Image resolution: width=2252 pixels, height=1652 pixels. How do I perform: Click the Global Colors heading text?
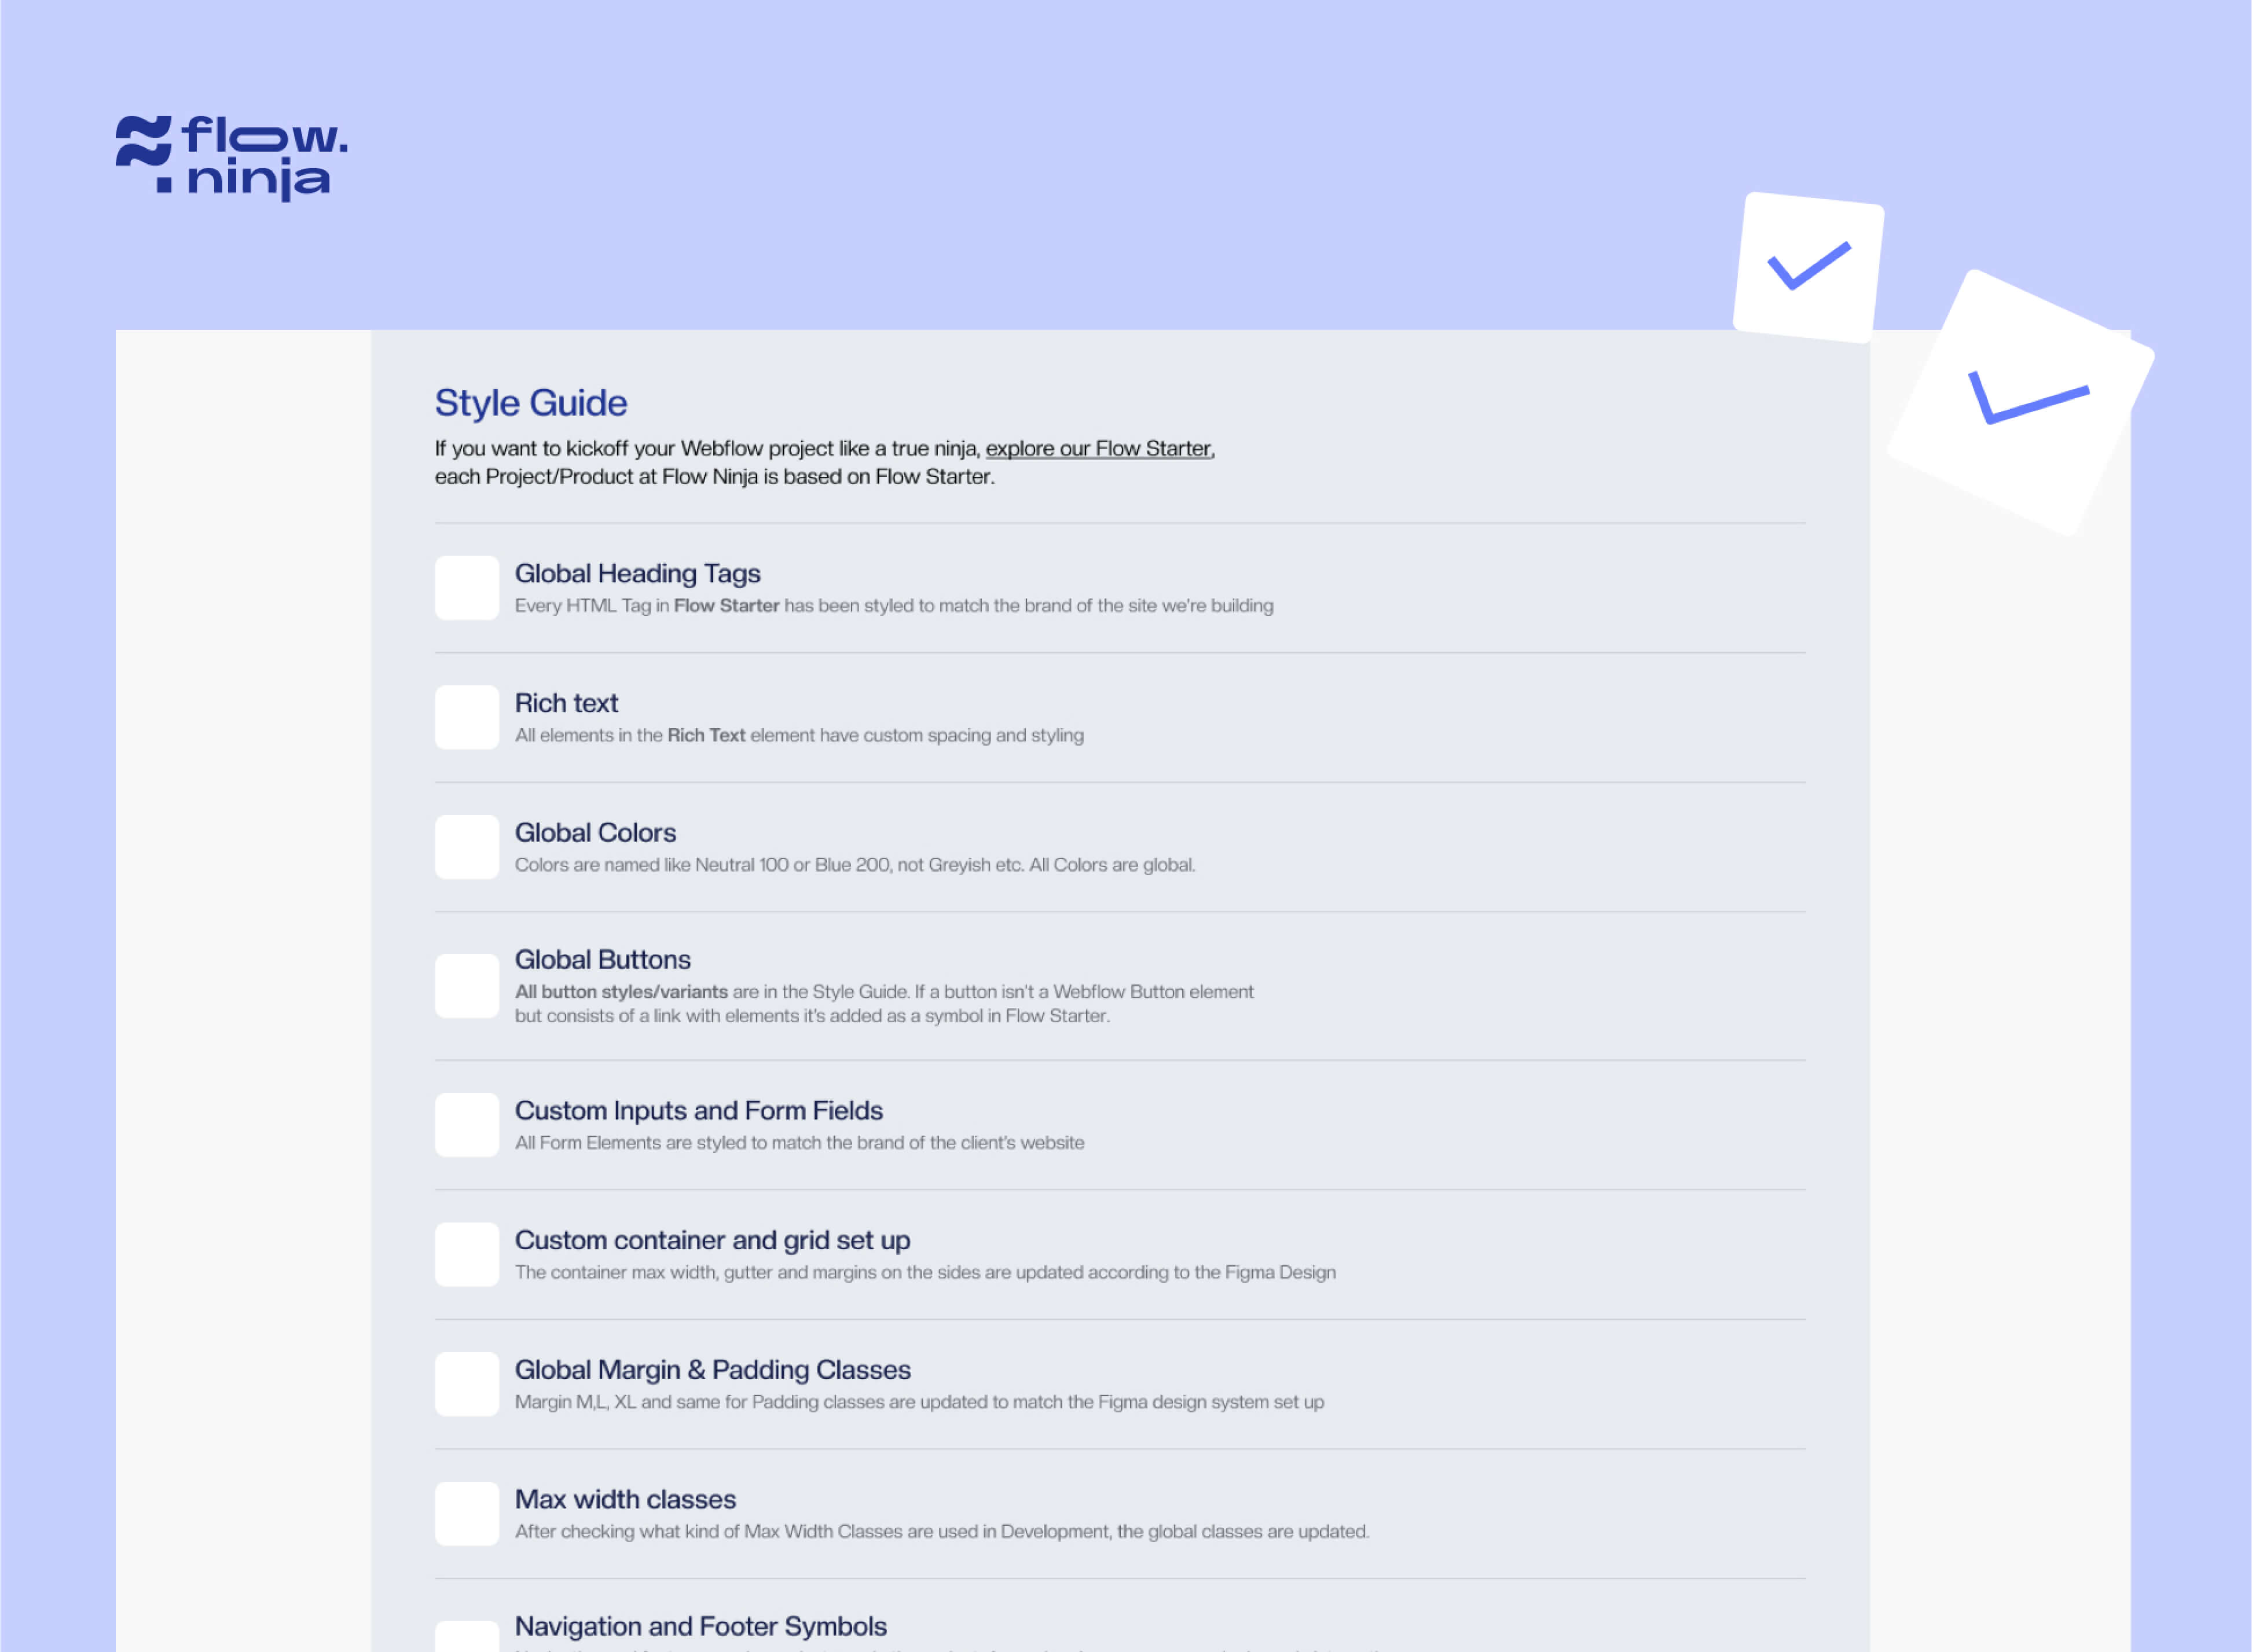coord(595,832)
